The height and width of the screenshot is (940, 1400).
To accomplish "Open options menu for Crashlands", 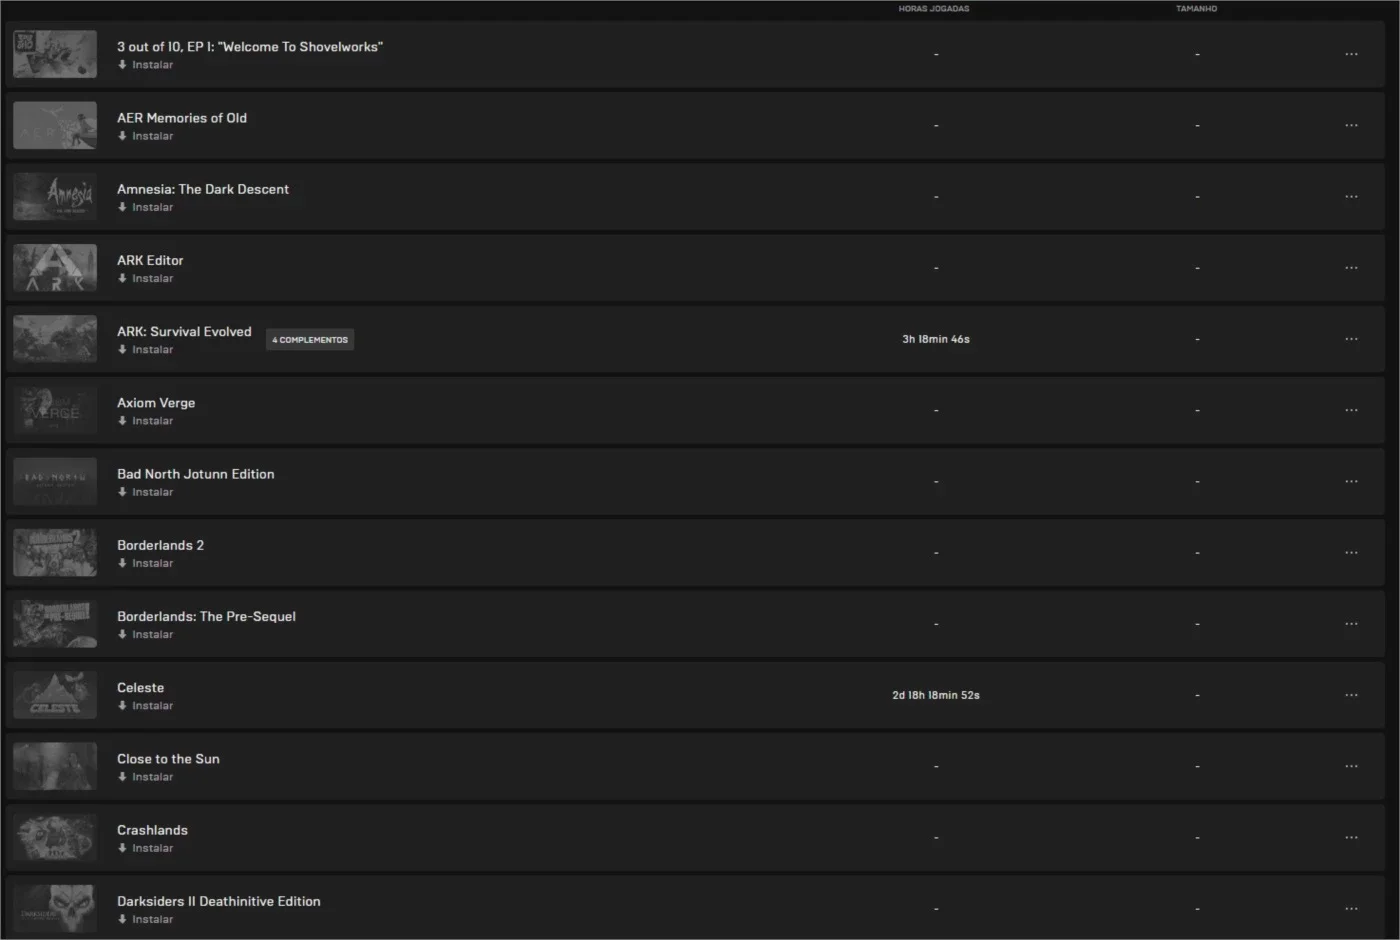I will (x=1351, y=837).
